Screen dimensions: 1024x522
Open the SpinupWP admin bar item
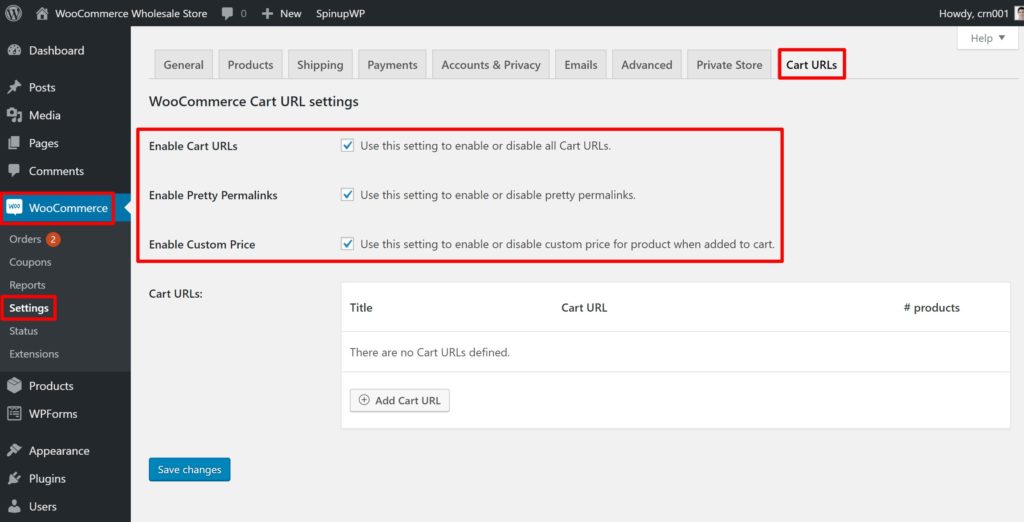click(340, 13)
